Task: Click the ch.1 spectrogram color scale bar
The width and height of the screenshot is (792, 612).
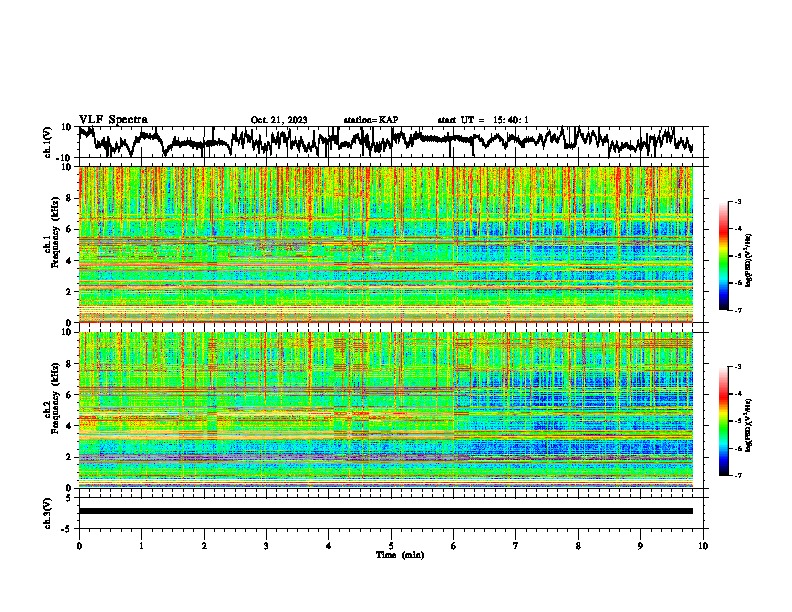Action: click(x=723, y=256)
